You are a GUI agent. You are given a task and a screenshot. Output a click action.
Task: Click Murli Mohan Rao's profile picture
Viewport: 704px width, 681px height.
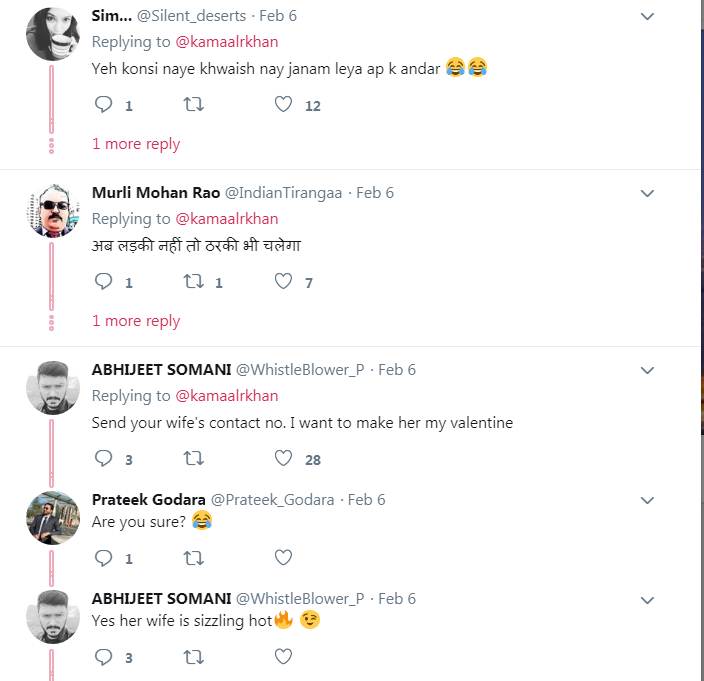(52, 210)
